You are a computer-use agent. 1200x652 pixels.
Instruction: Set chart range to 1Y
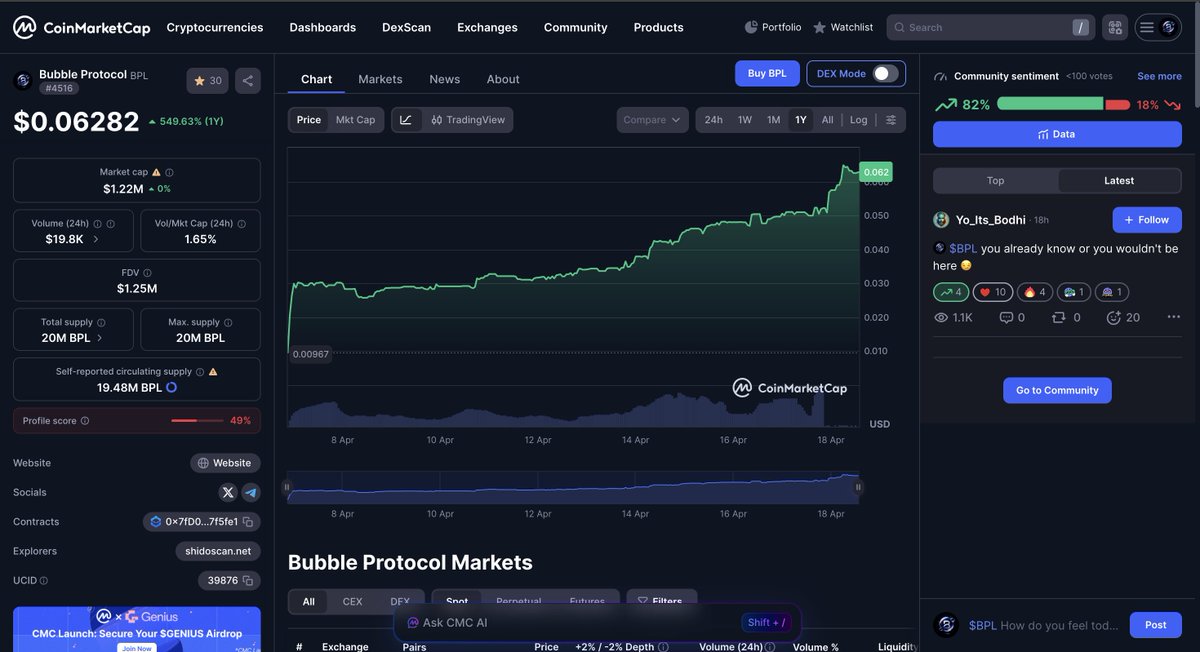[x=801, y=120]
